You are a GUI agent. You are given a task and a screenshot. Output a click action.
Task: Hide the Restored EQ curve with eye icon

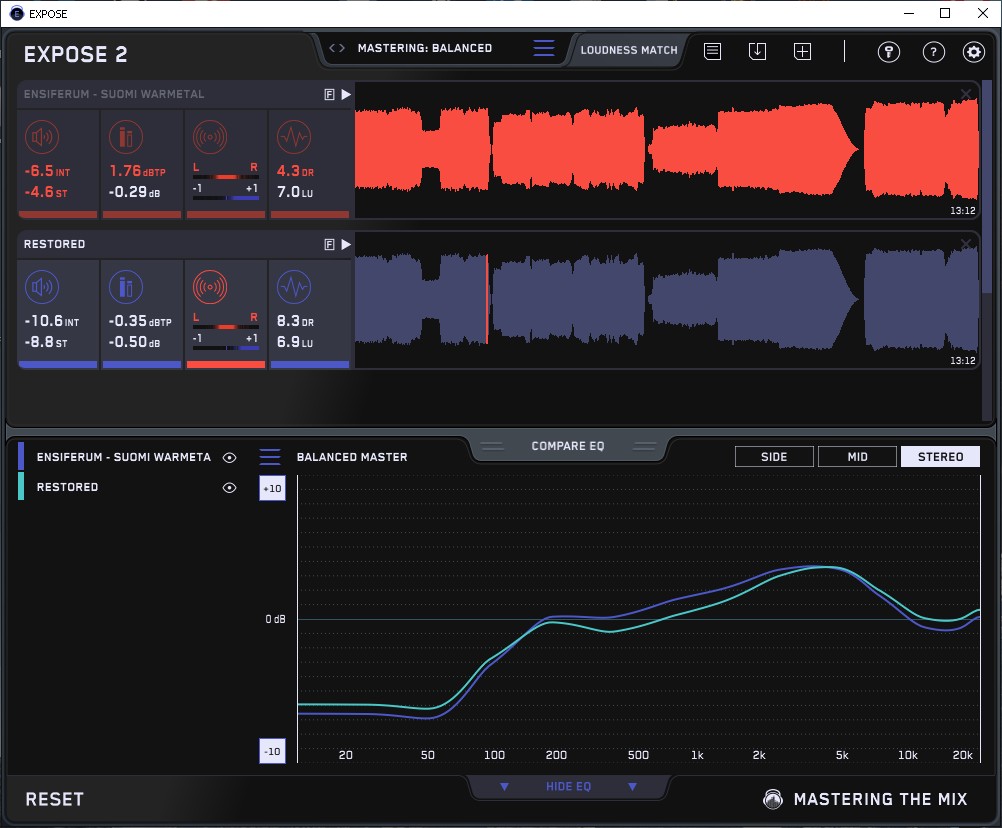(230, 488)
